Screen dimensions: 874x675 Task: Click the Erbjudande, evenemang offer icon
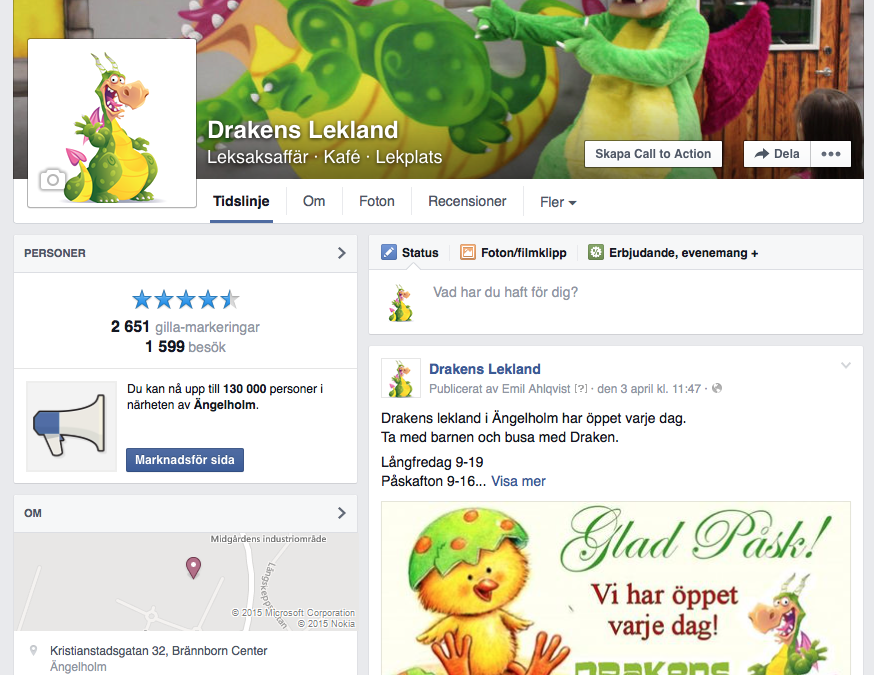coord(596,252)
